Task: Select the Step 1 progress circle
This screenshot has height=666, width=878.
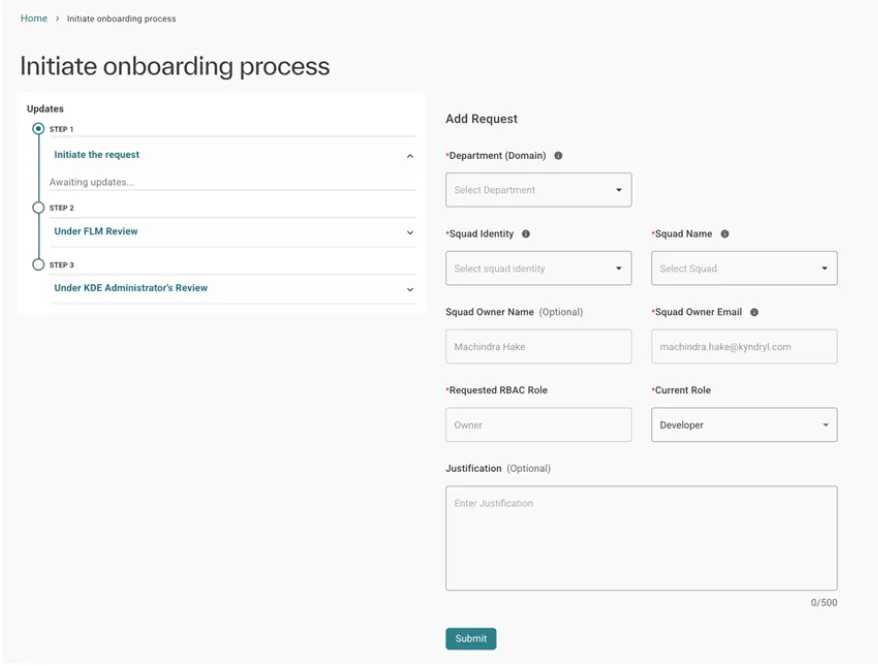Action: coord(38,129)
